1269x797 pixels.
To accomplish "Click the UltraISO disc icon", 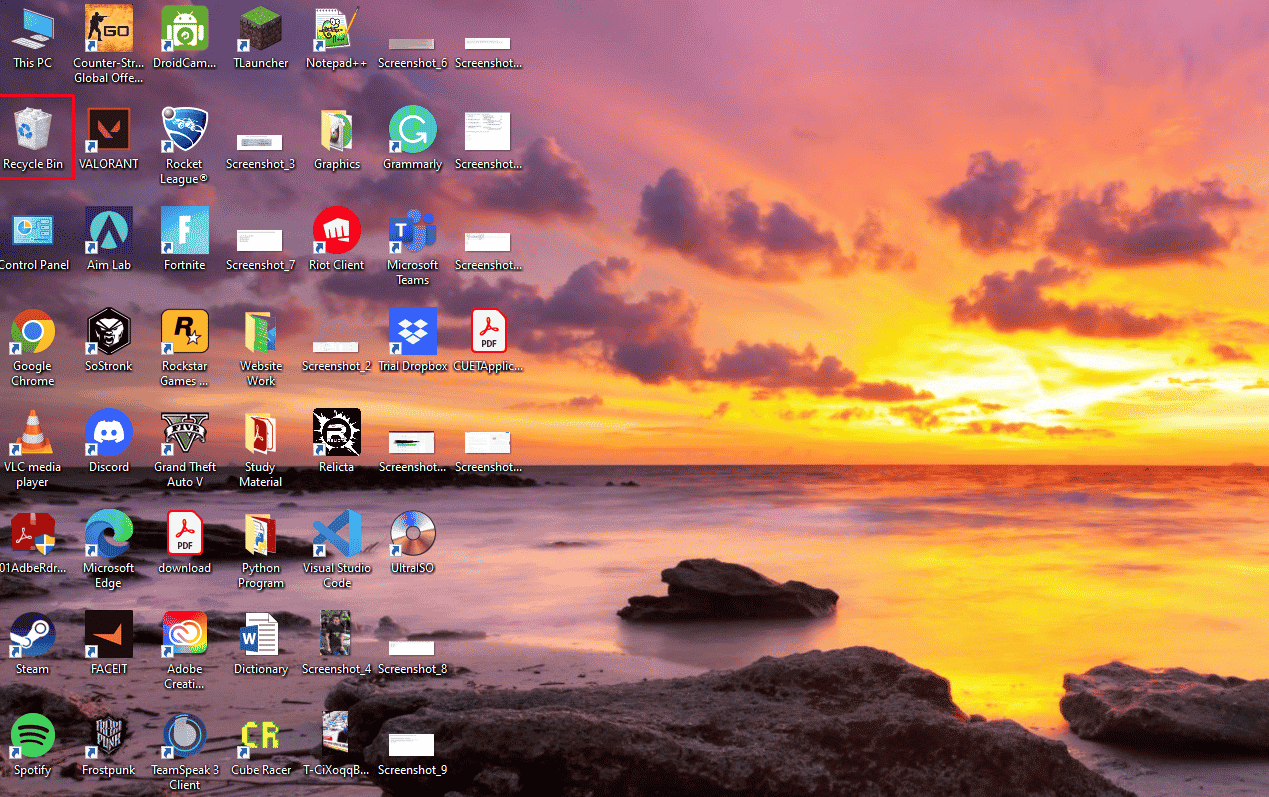I will (x=412, y=534).
